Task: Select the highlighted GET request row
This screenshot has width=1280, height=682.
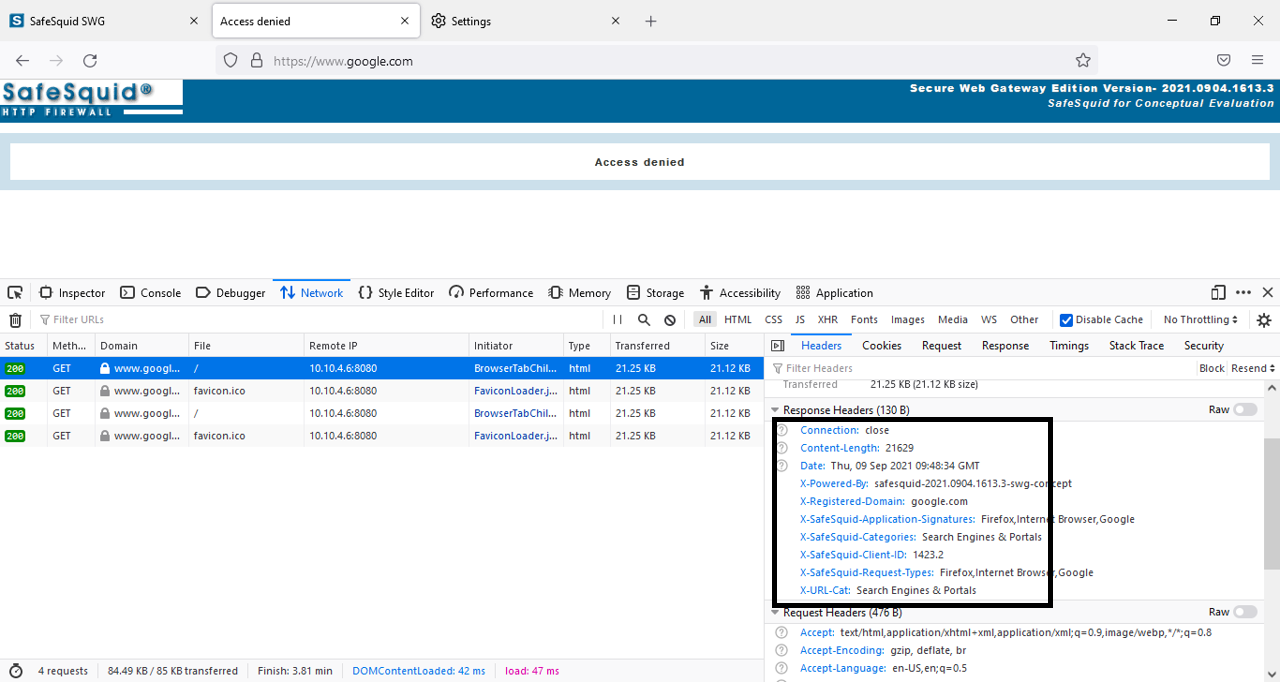Action: [382, 368]
